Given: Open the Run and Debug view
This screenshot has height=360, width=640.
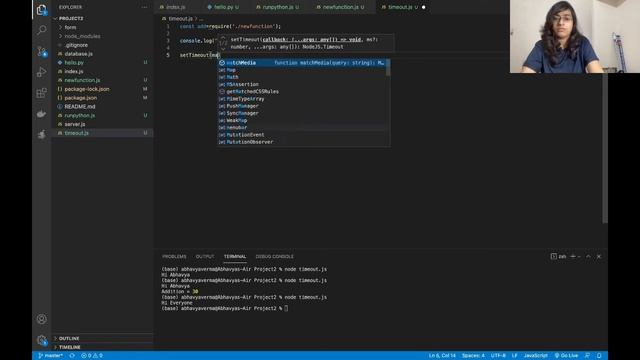Looking at the screenshot, I should pos(42,72).
